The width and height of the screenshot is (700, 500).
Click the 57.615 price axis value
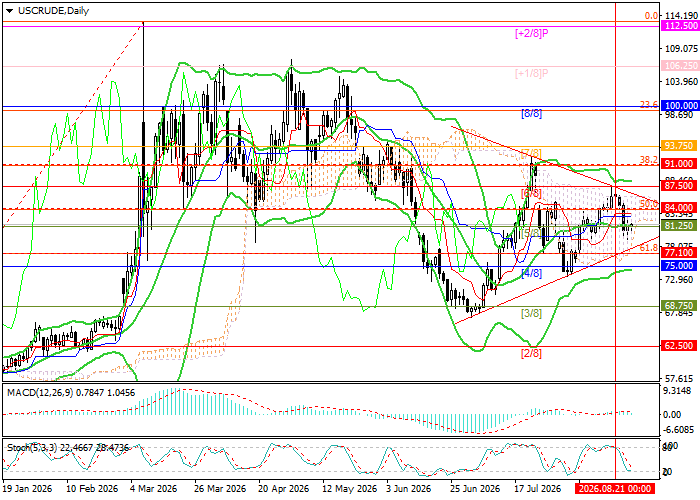click(x=680, y=379)
